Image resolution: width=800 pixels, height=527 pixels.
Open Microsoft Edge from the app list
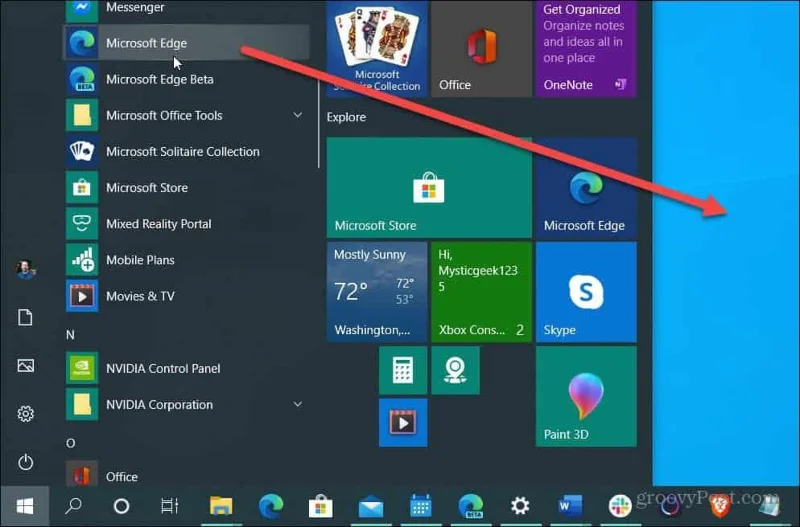coord(186,43)
